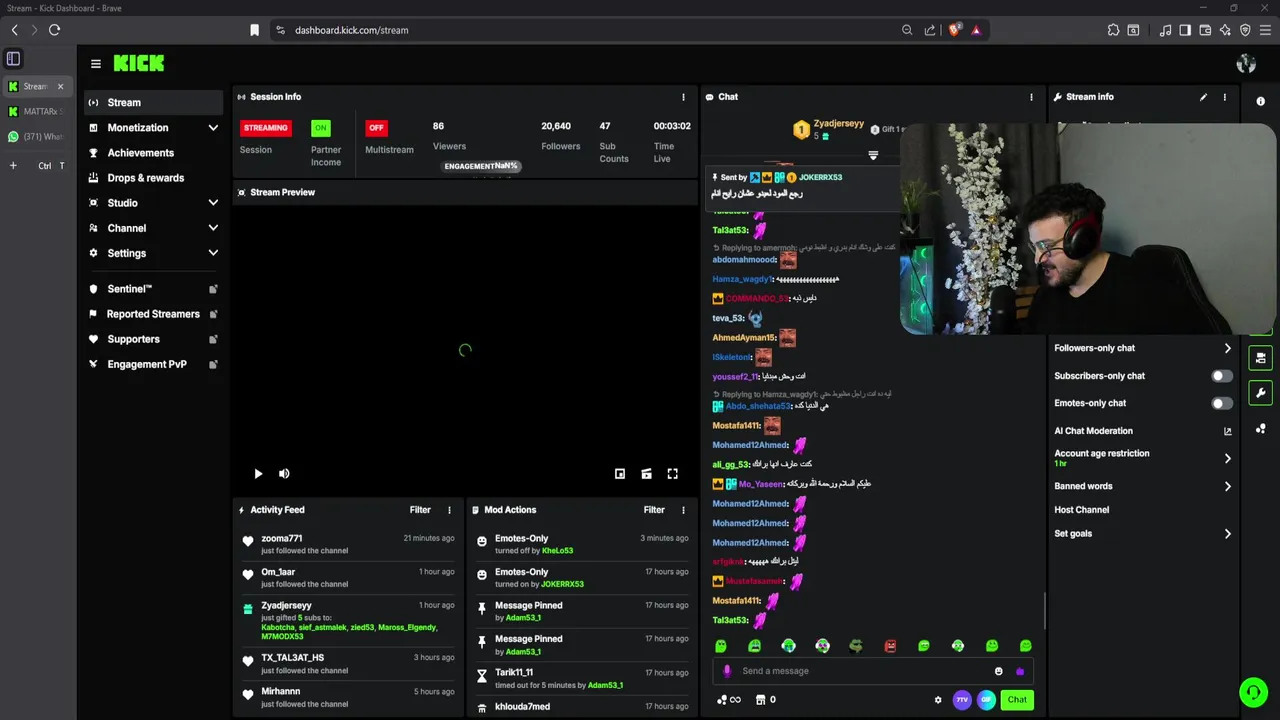Screen dimensions: 1280x720
Task: Enter fullscreen on stream preview
Action: tap(673, 474)
